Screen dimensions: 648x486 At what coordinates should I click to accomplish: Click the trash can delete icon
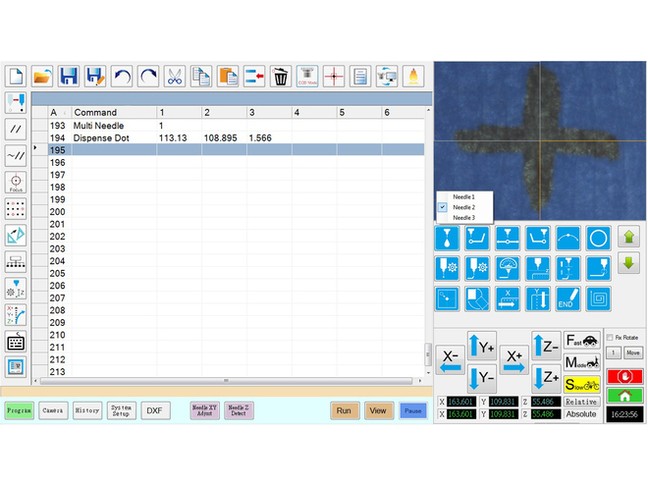pos(280,76)
